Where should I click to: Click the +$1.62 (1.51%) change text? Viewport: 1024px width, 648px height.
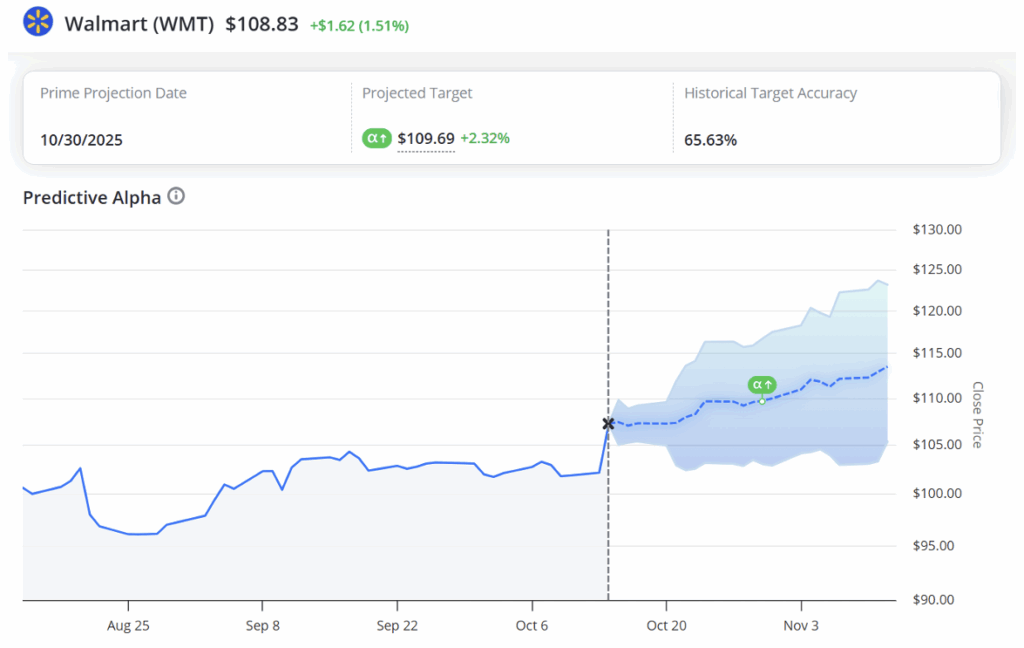(x=359, y=25)
